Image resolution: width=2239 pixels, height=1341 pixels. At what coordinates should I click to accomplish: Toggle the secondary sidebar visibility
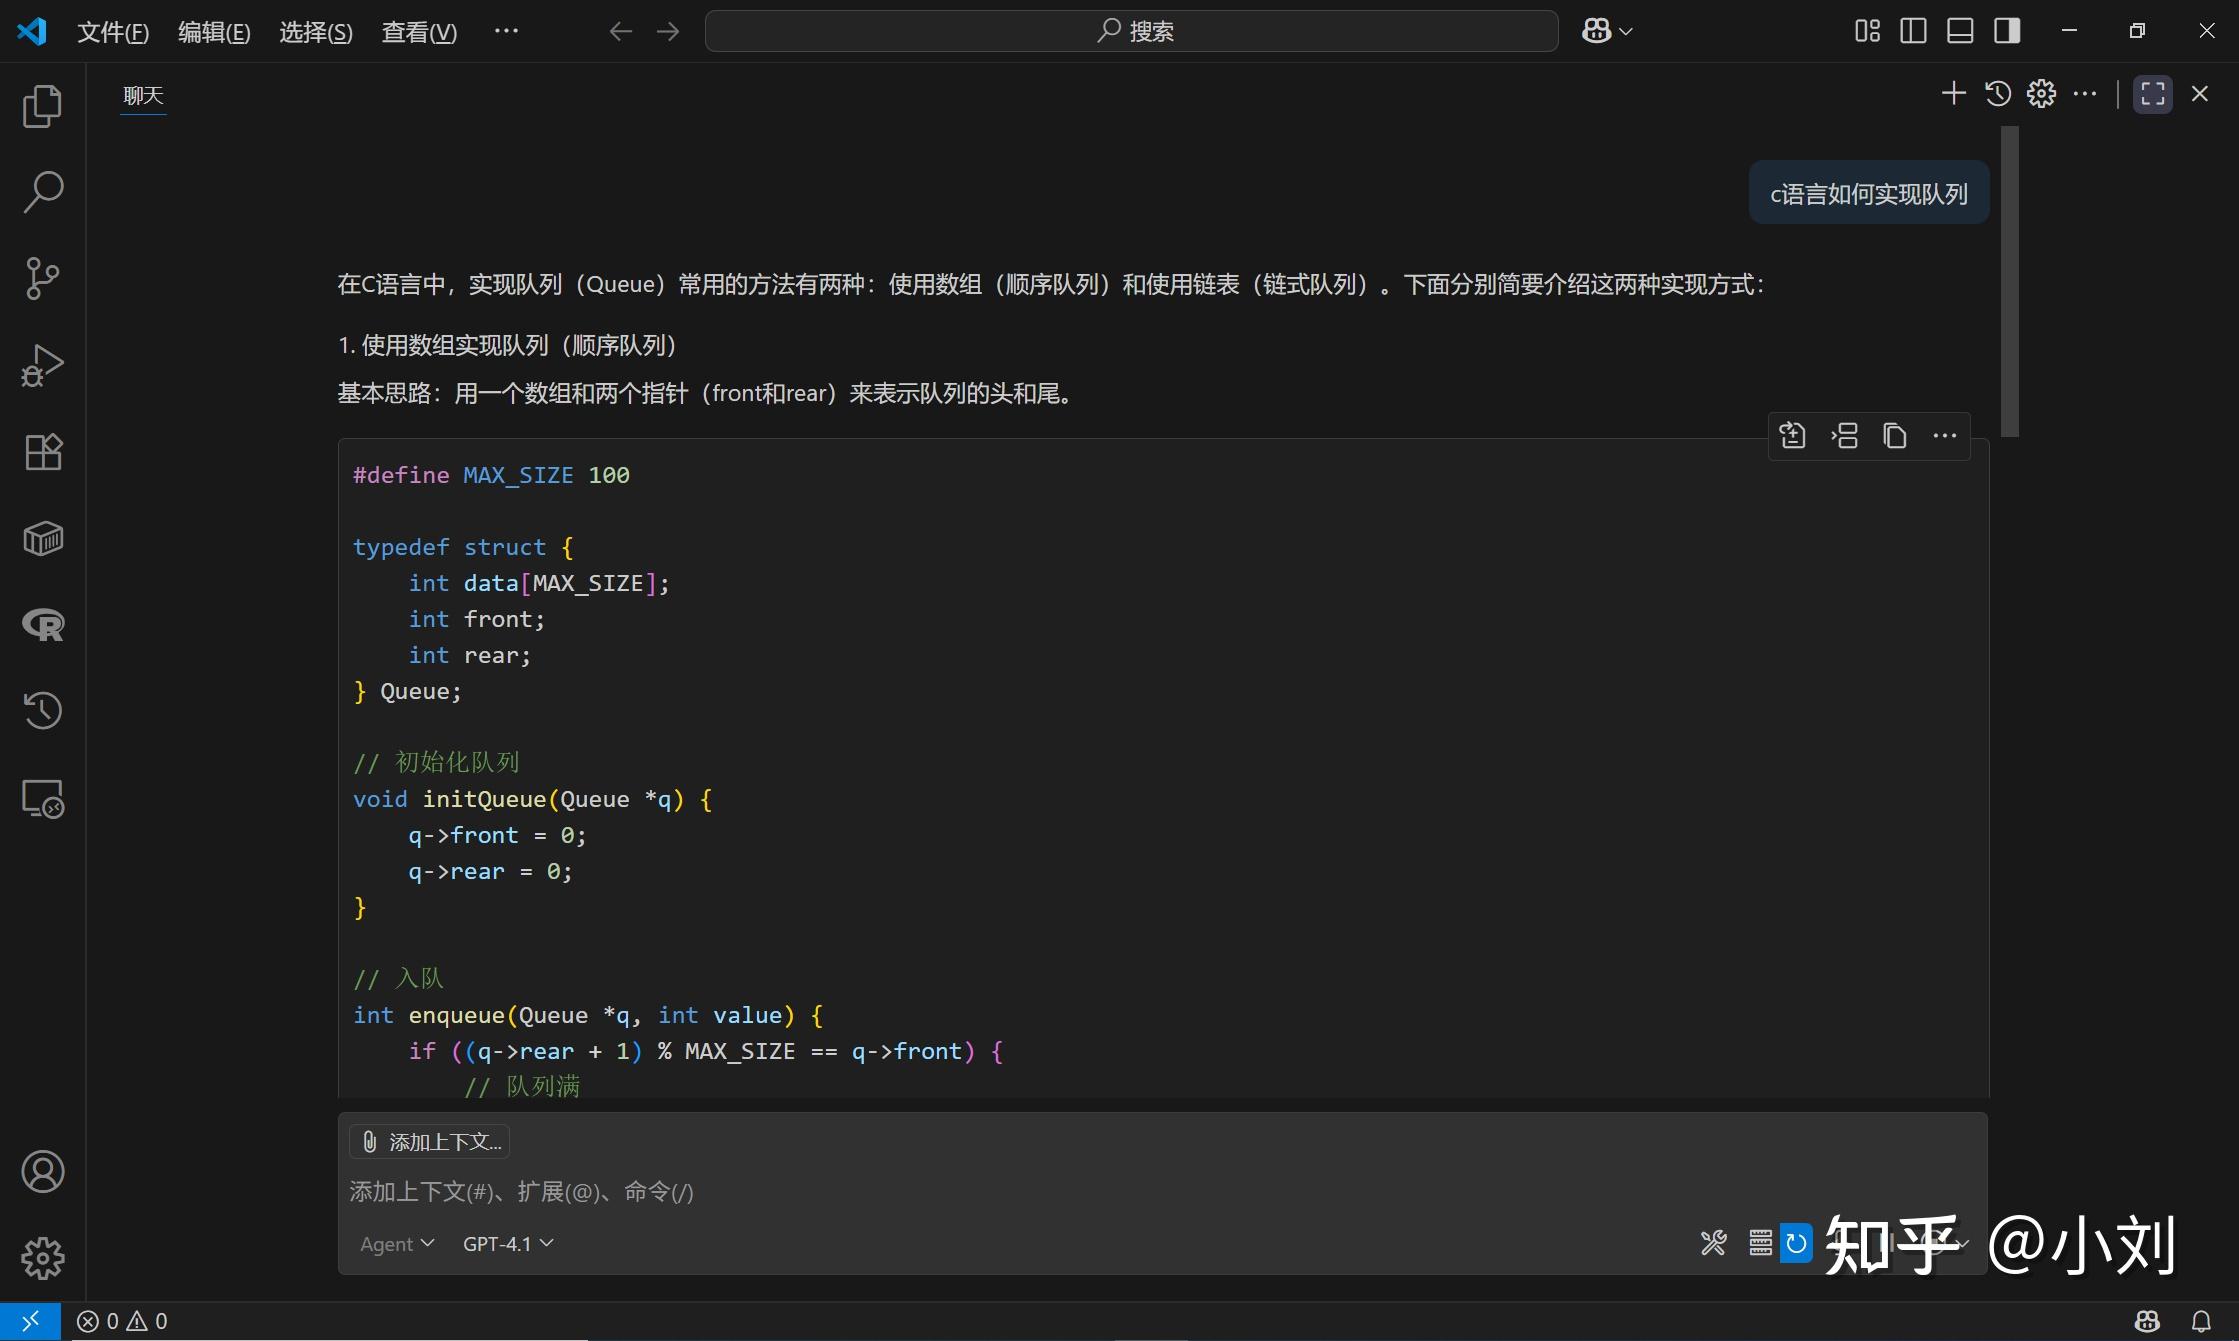click(x=2006, y=30)
